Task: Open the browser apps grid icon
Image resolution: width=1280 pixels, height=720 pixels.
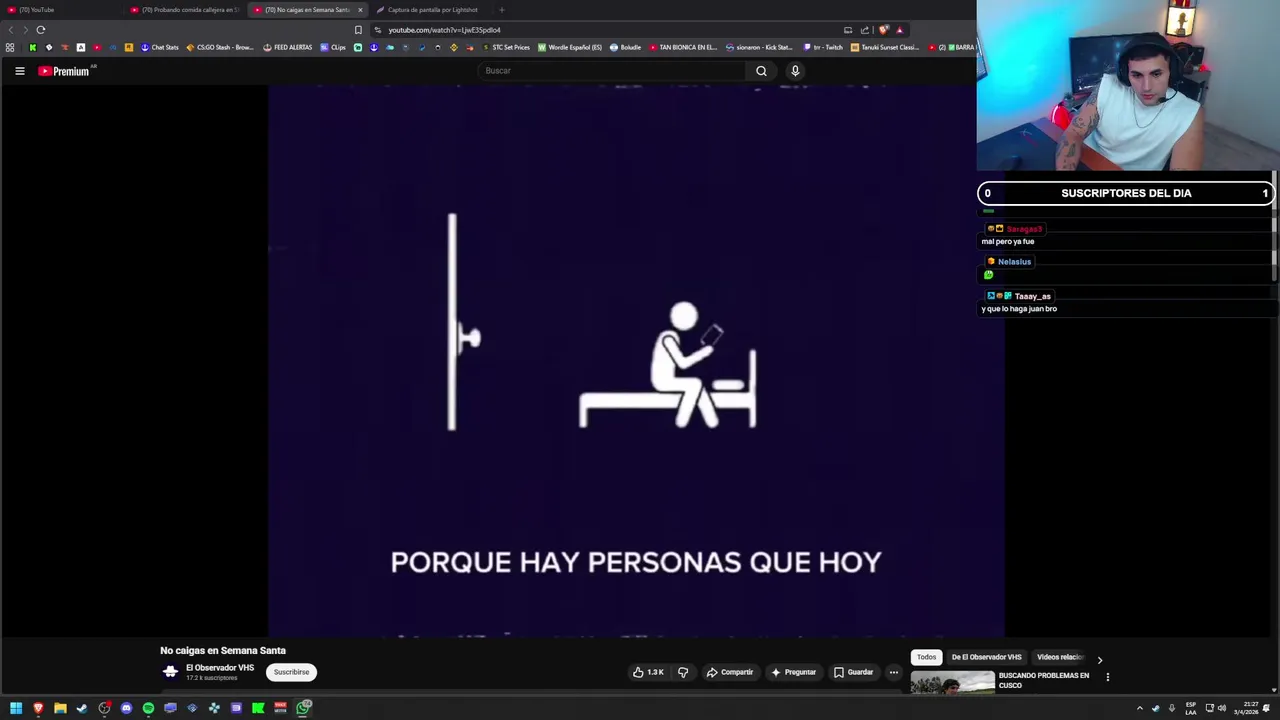Action: tap(10, 47)
